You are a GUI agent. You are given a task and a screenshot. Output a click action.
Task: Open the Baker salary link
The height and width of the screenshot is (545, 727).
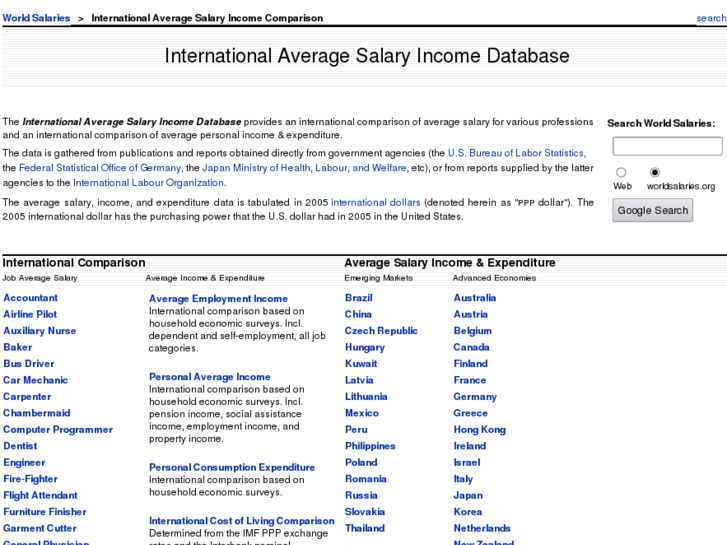(x=18, y=347)
